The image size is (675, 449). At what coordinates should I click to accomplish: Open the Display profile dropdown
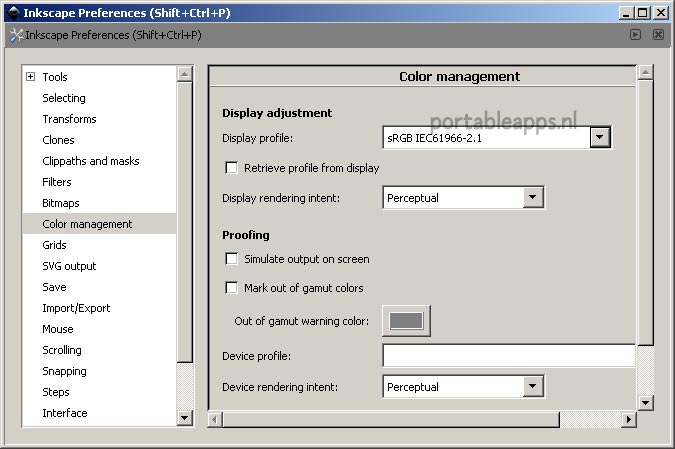600,138
